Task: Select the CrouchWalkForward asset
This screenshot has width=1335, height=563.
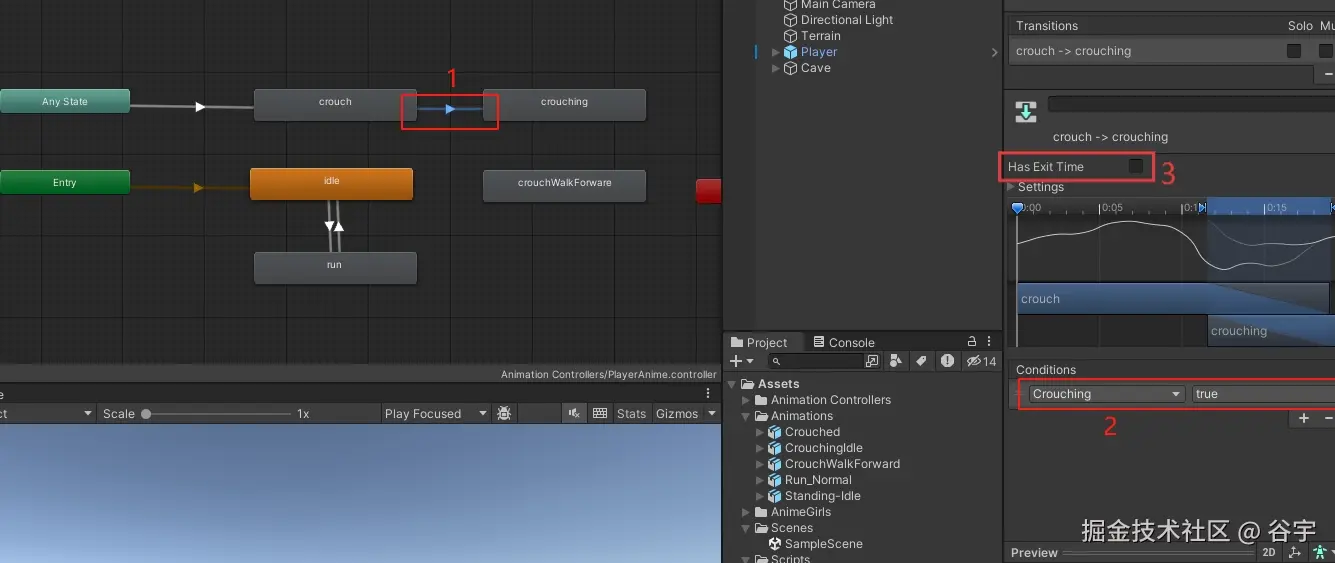Action: (842, 464)
